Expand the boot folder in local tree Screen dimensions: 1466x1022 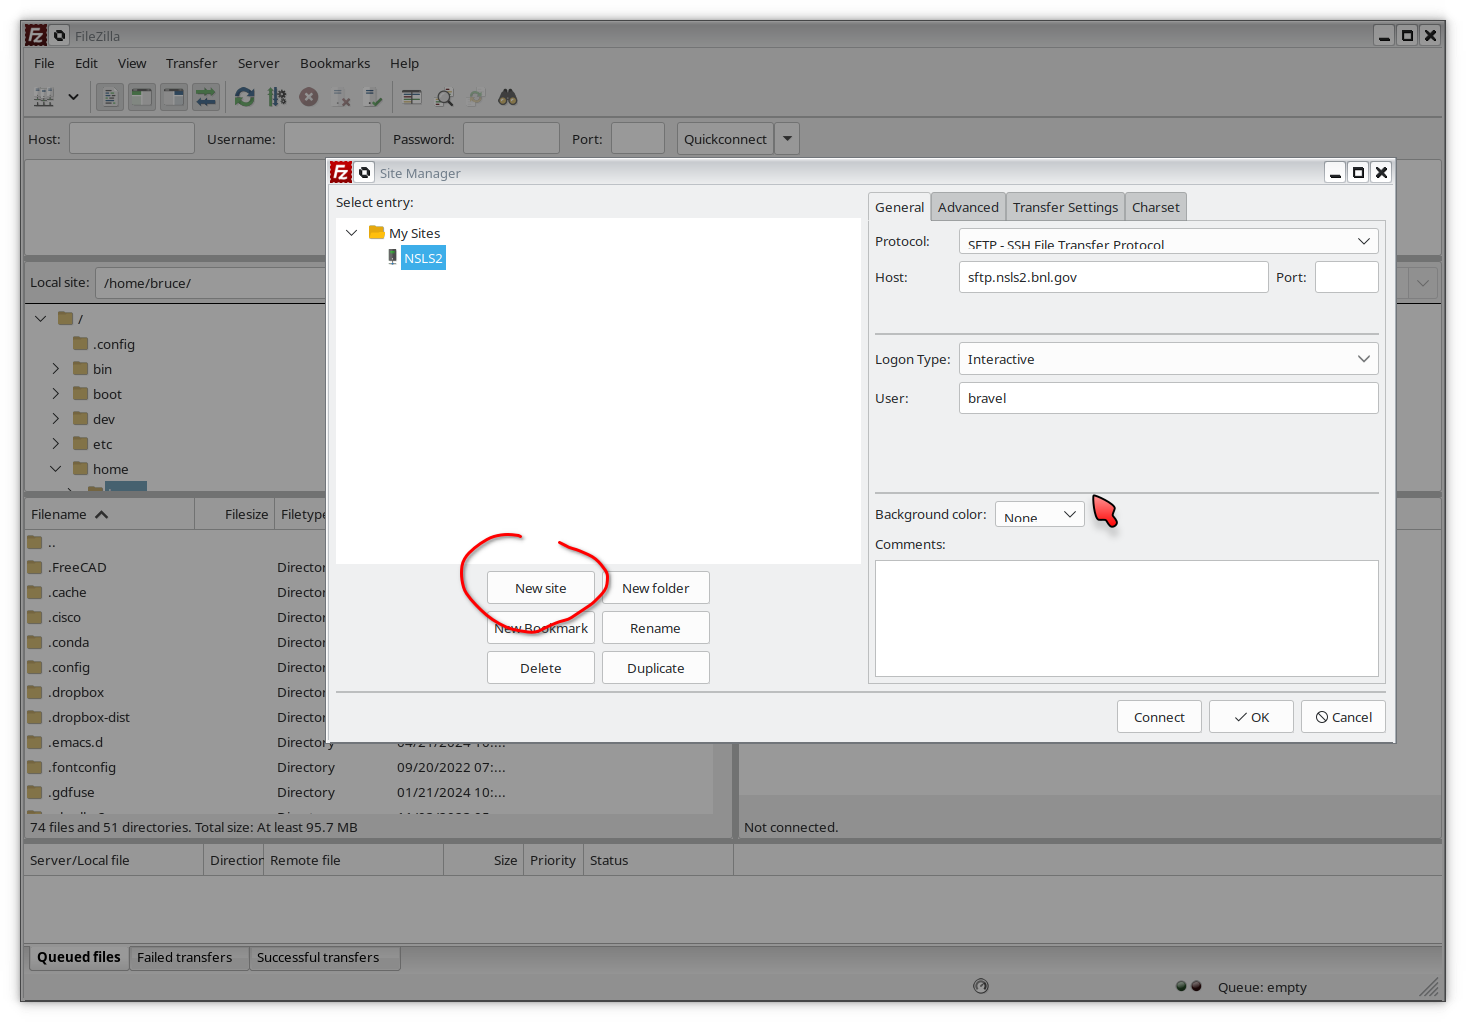56,394
